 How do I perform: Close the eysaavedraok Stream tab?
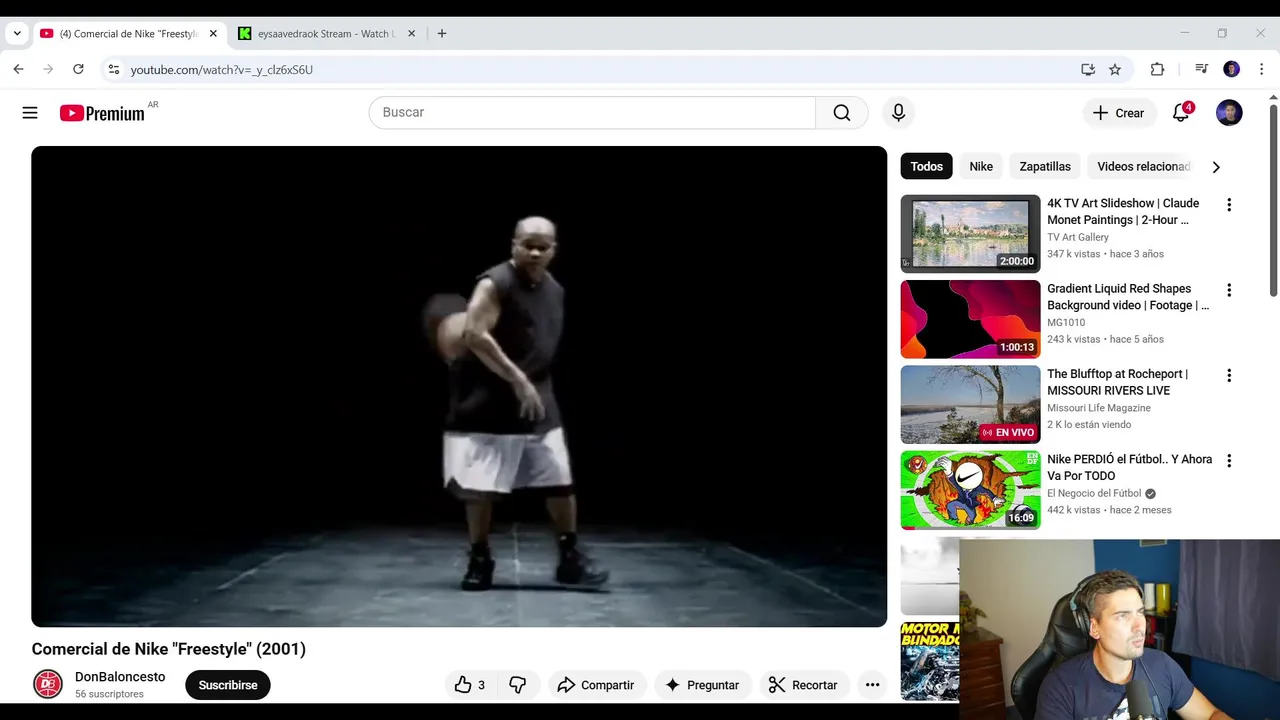tap(411, 33)
